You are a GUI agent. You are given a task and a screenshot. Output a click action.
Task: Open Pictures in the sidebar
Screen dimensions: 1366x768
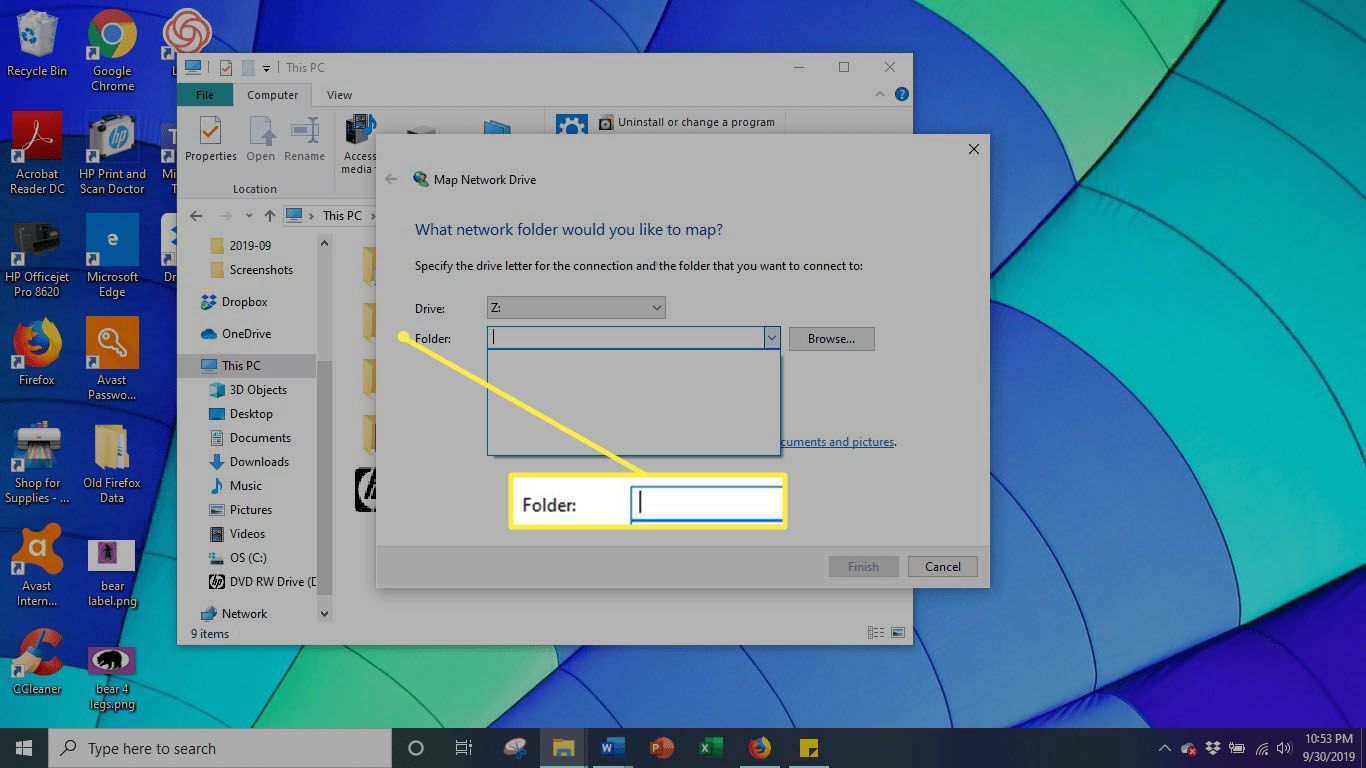pyautogui.click(x=241, y=509)
